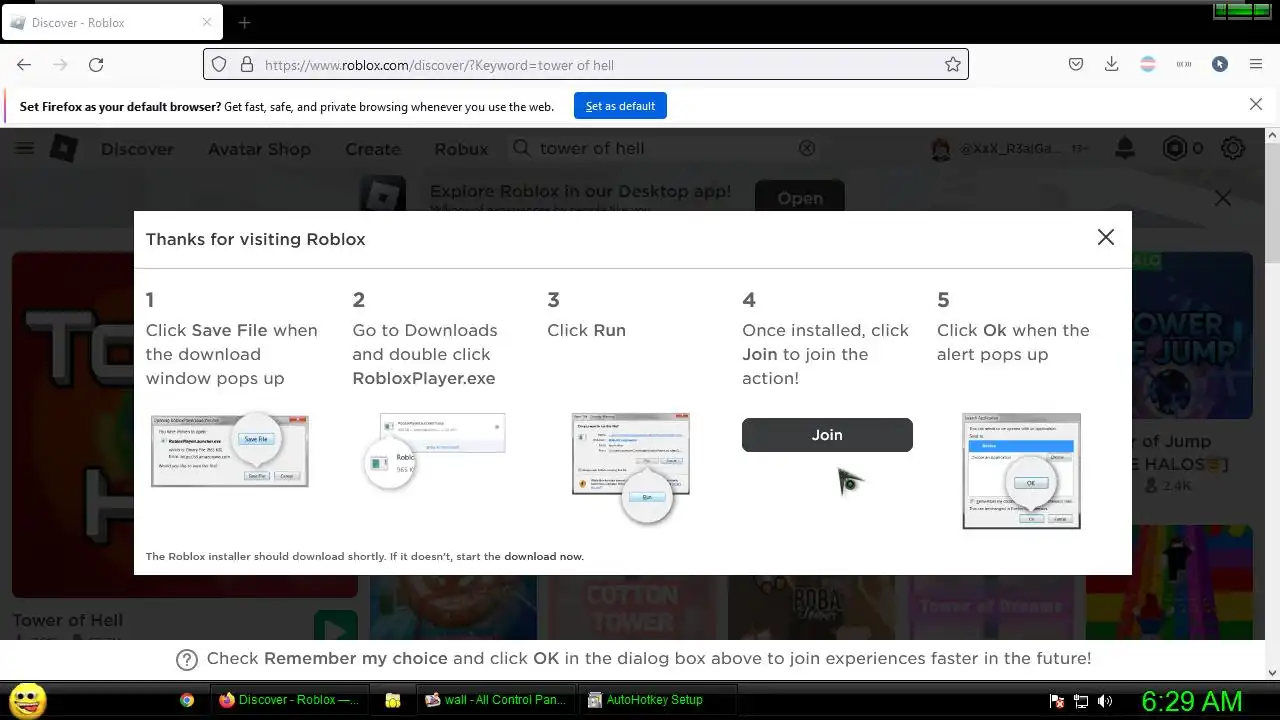
Task: Reload the current Roblox page
Action: click(x=96, y=64)
